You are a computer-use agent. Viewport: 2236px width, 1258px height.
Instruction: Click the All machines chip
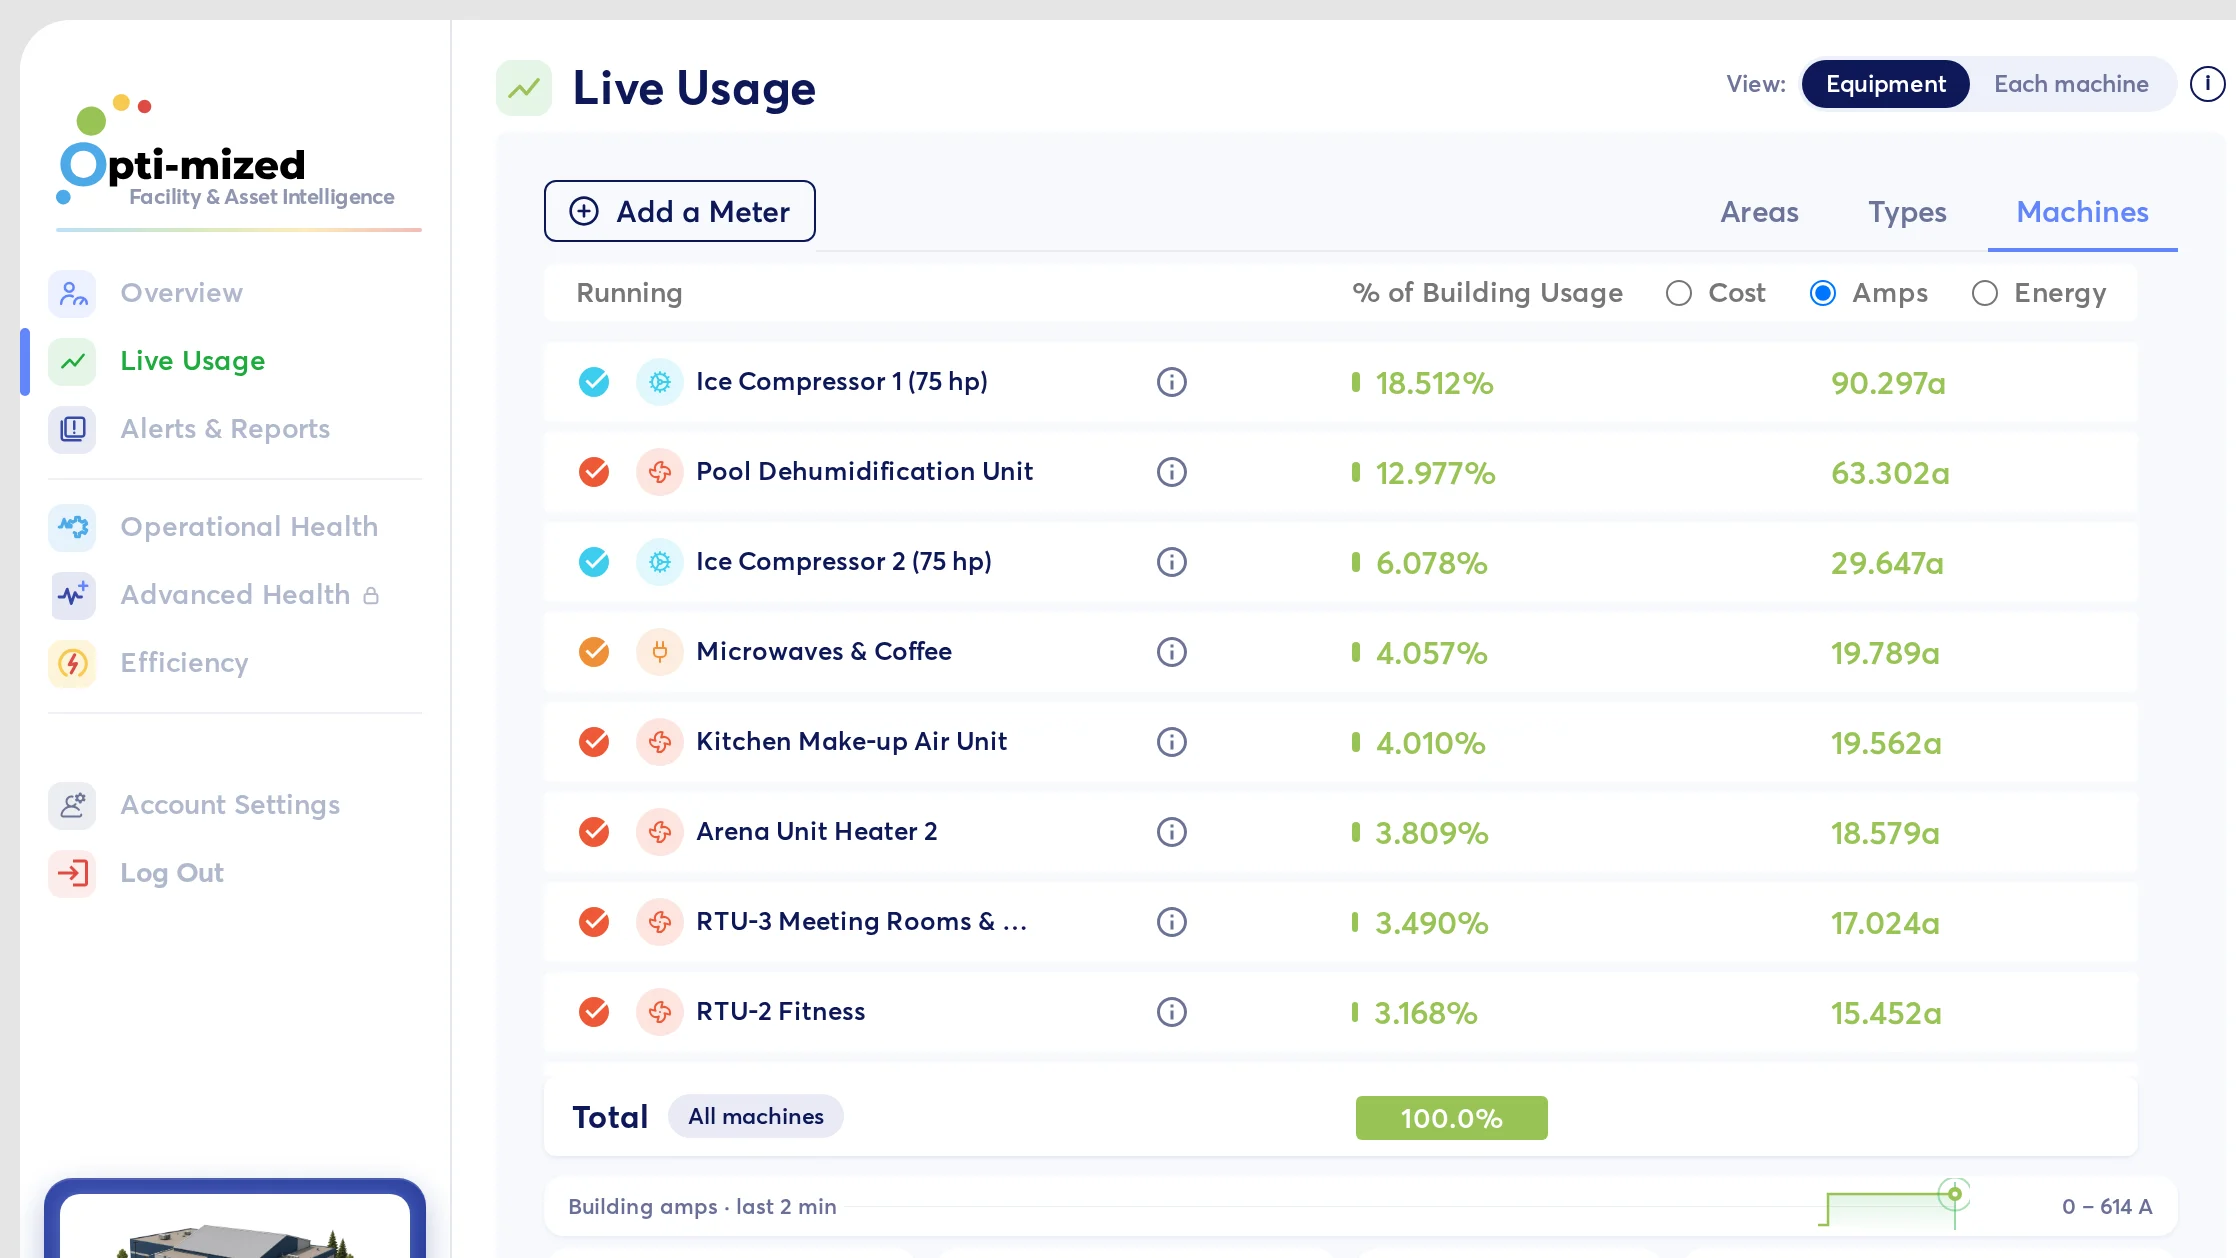pyautogui.click(x=755, y=1116)
